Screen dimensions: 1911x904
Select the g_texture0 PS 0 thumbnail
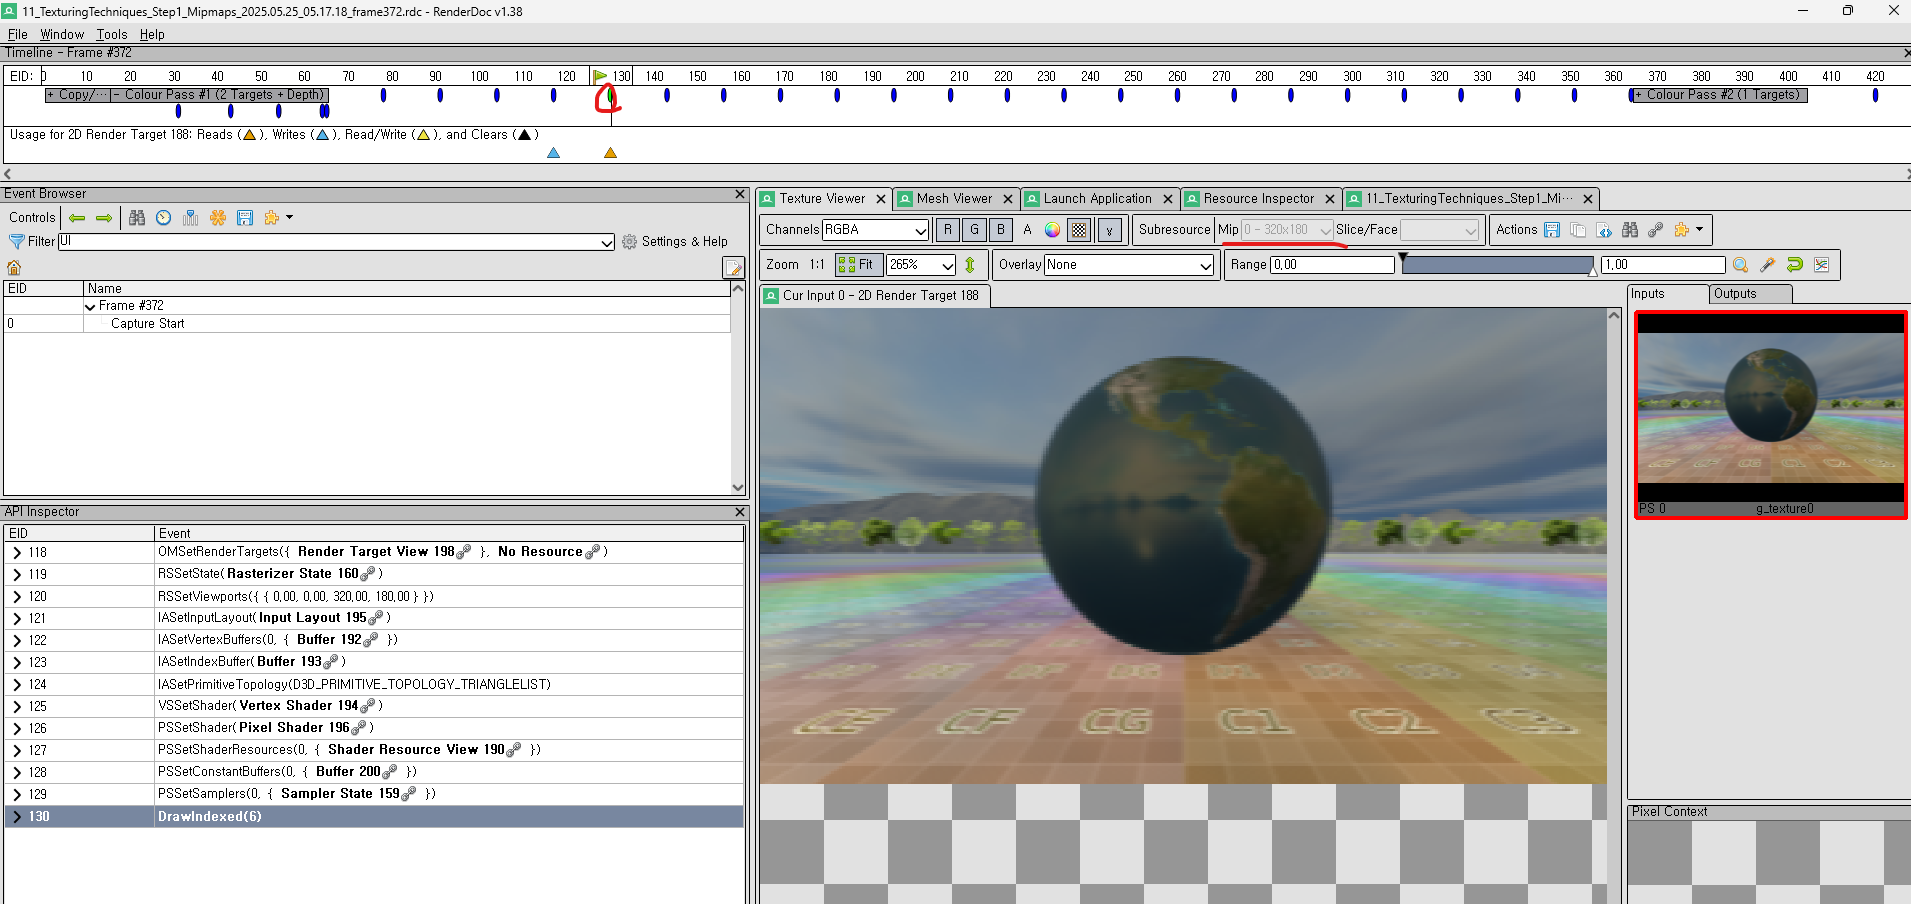(1769, 415)
